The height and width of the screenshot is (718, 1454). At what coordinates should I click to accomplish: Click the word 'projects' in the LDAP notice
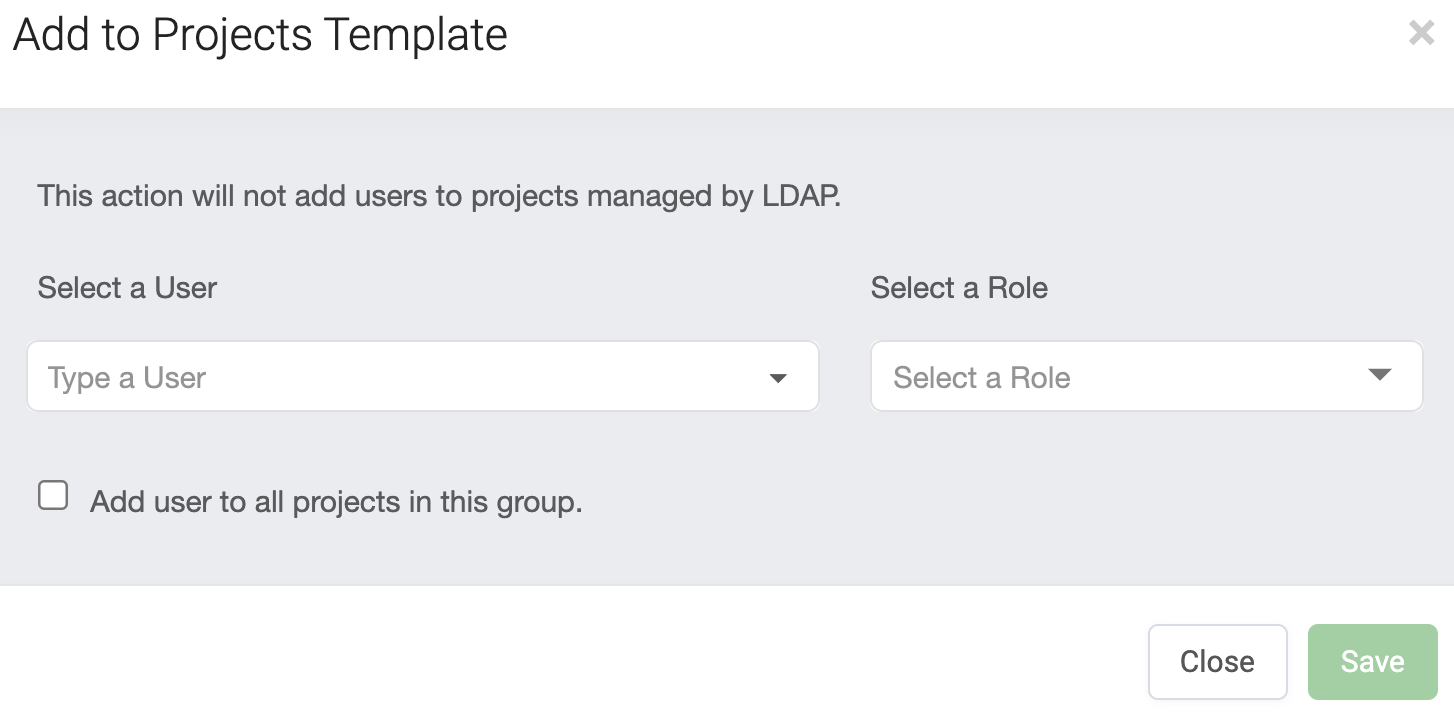point(525,196)
